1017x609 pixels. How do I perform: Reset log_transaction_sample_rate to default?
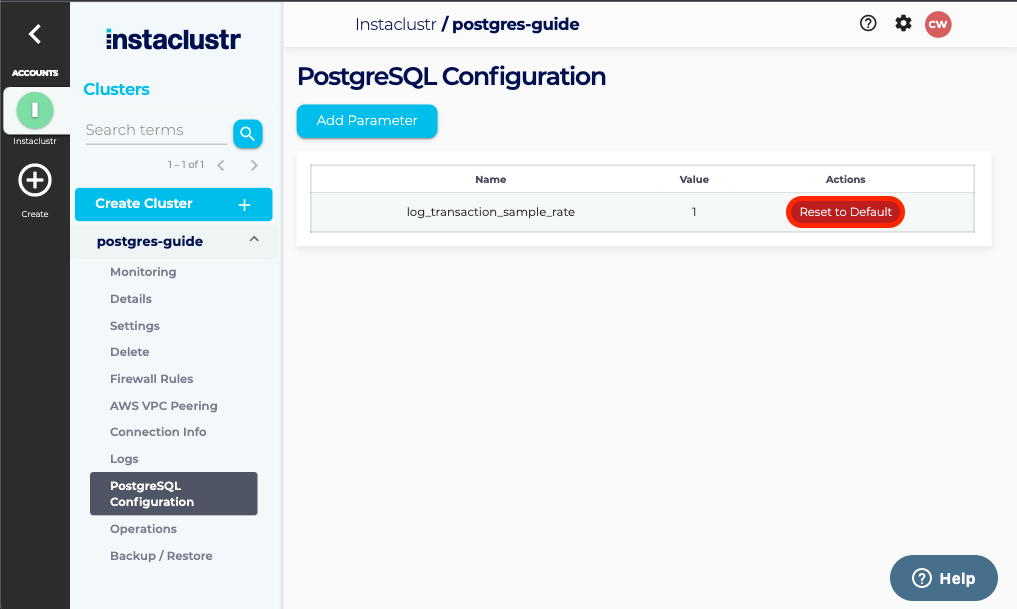coord(845,212)
